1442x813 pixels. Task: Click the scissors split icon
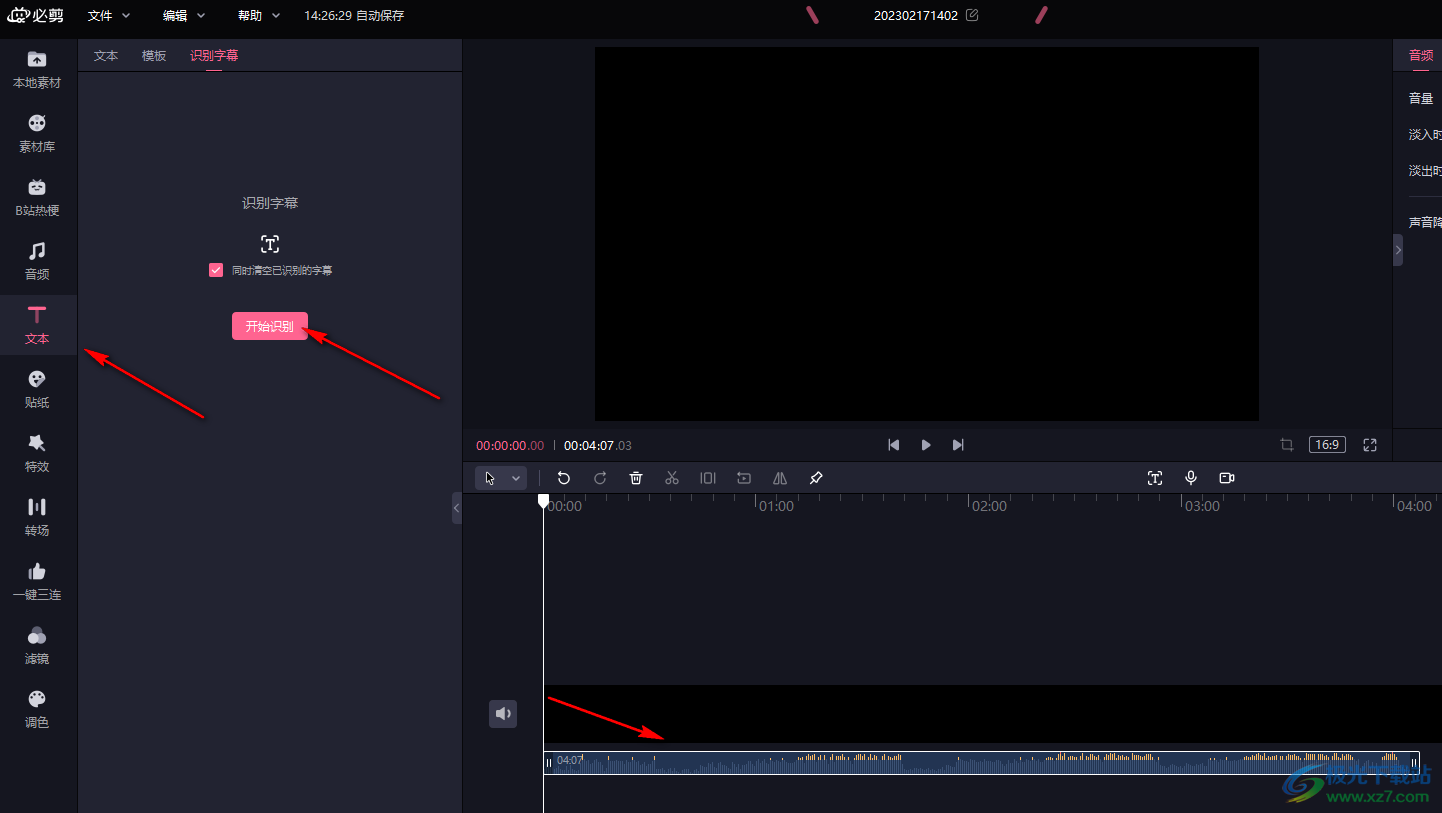point(672,478)
